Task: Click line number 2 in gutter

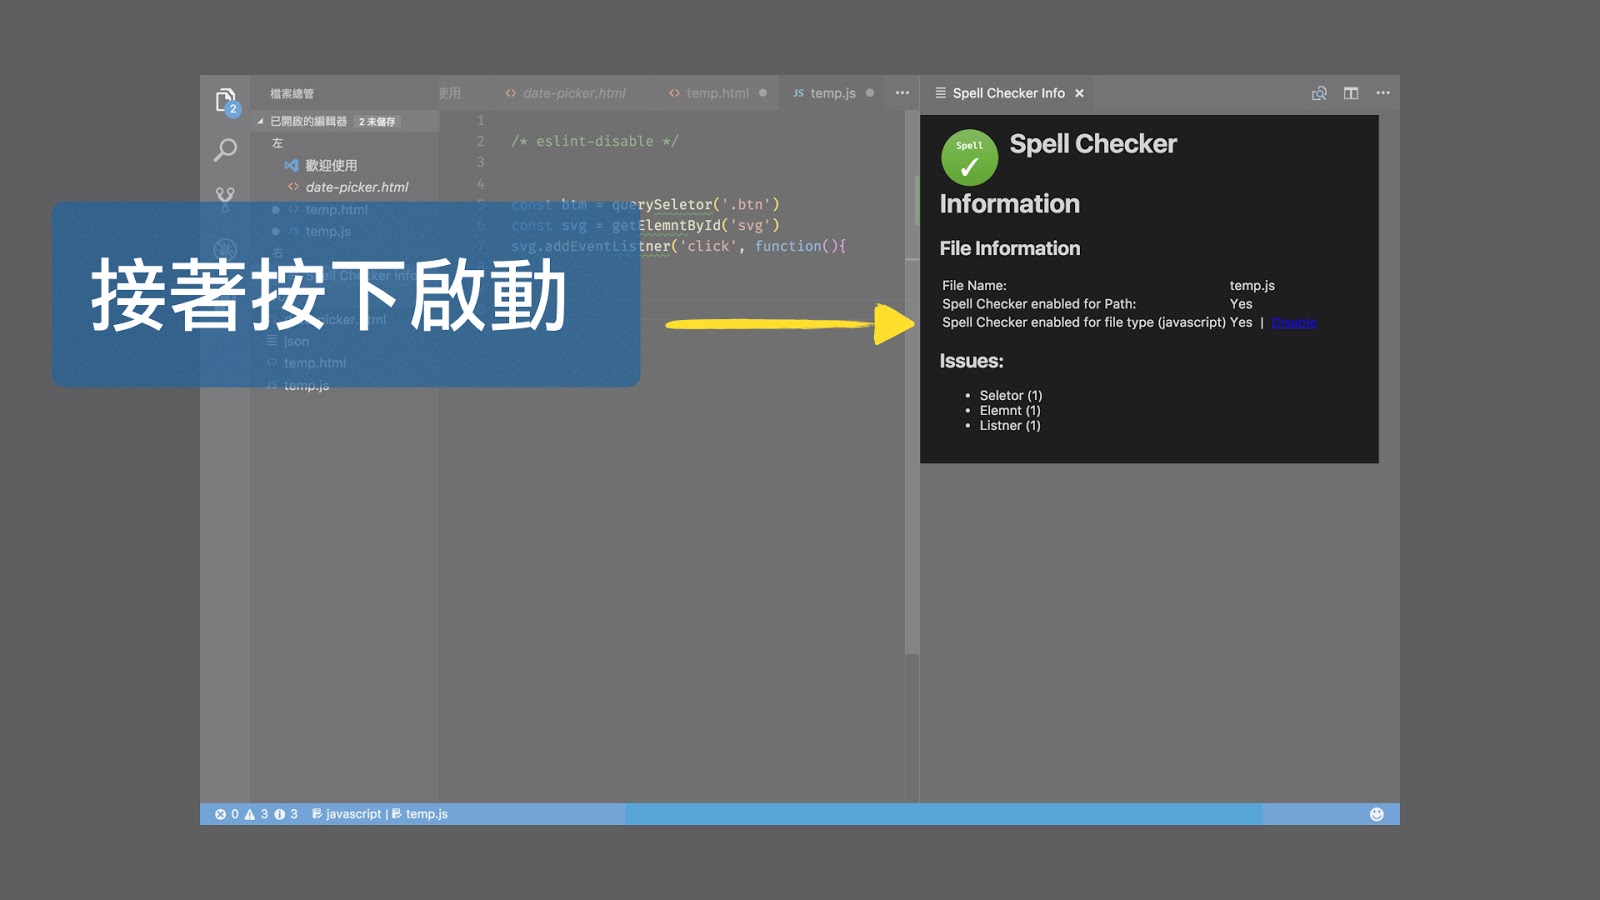Action: click(480, 141)
